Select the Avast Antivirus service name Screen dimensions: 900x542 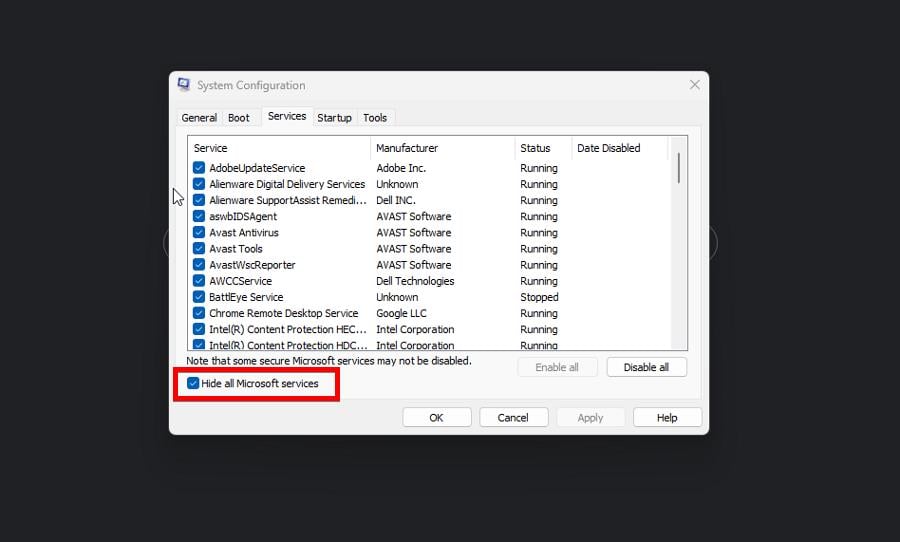coord(244,233)
